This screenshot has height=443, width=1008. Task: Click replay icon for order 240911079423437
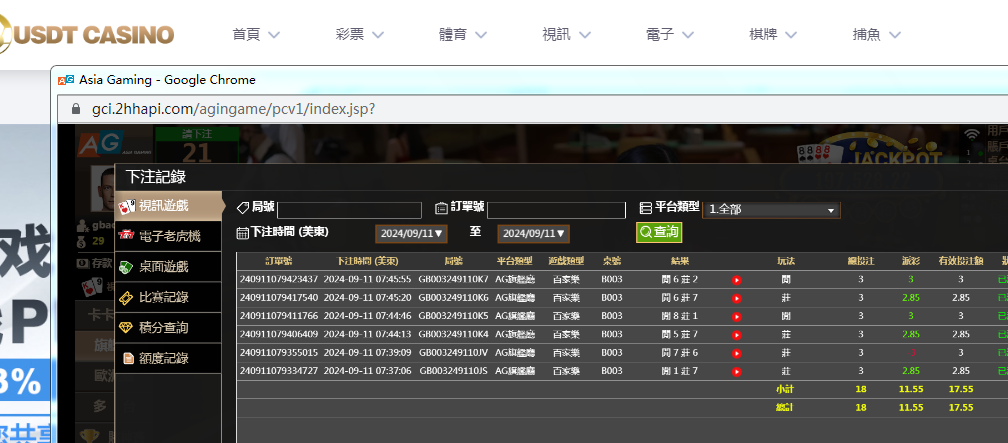[737, 280]
